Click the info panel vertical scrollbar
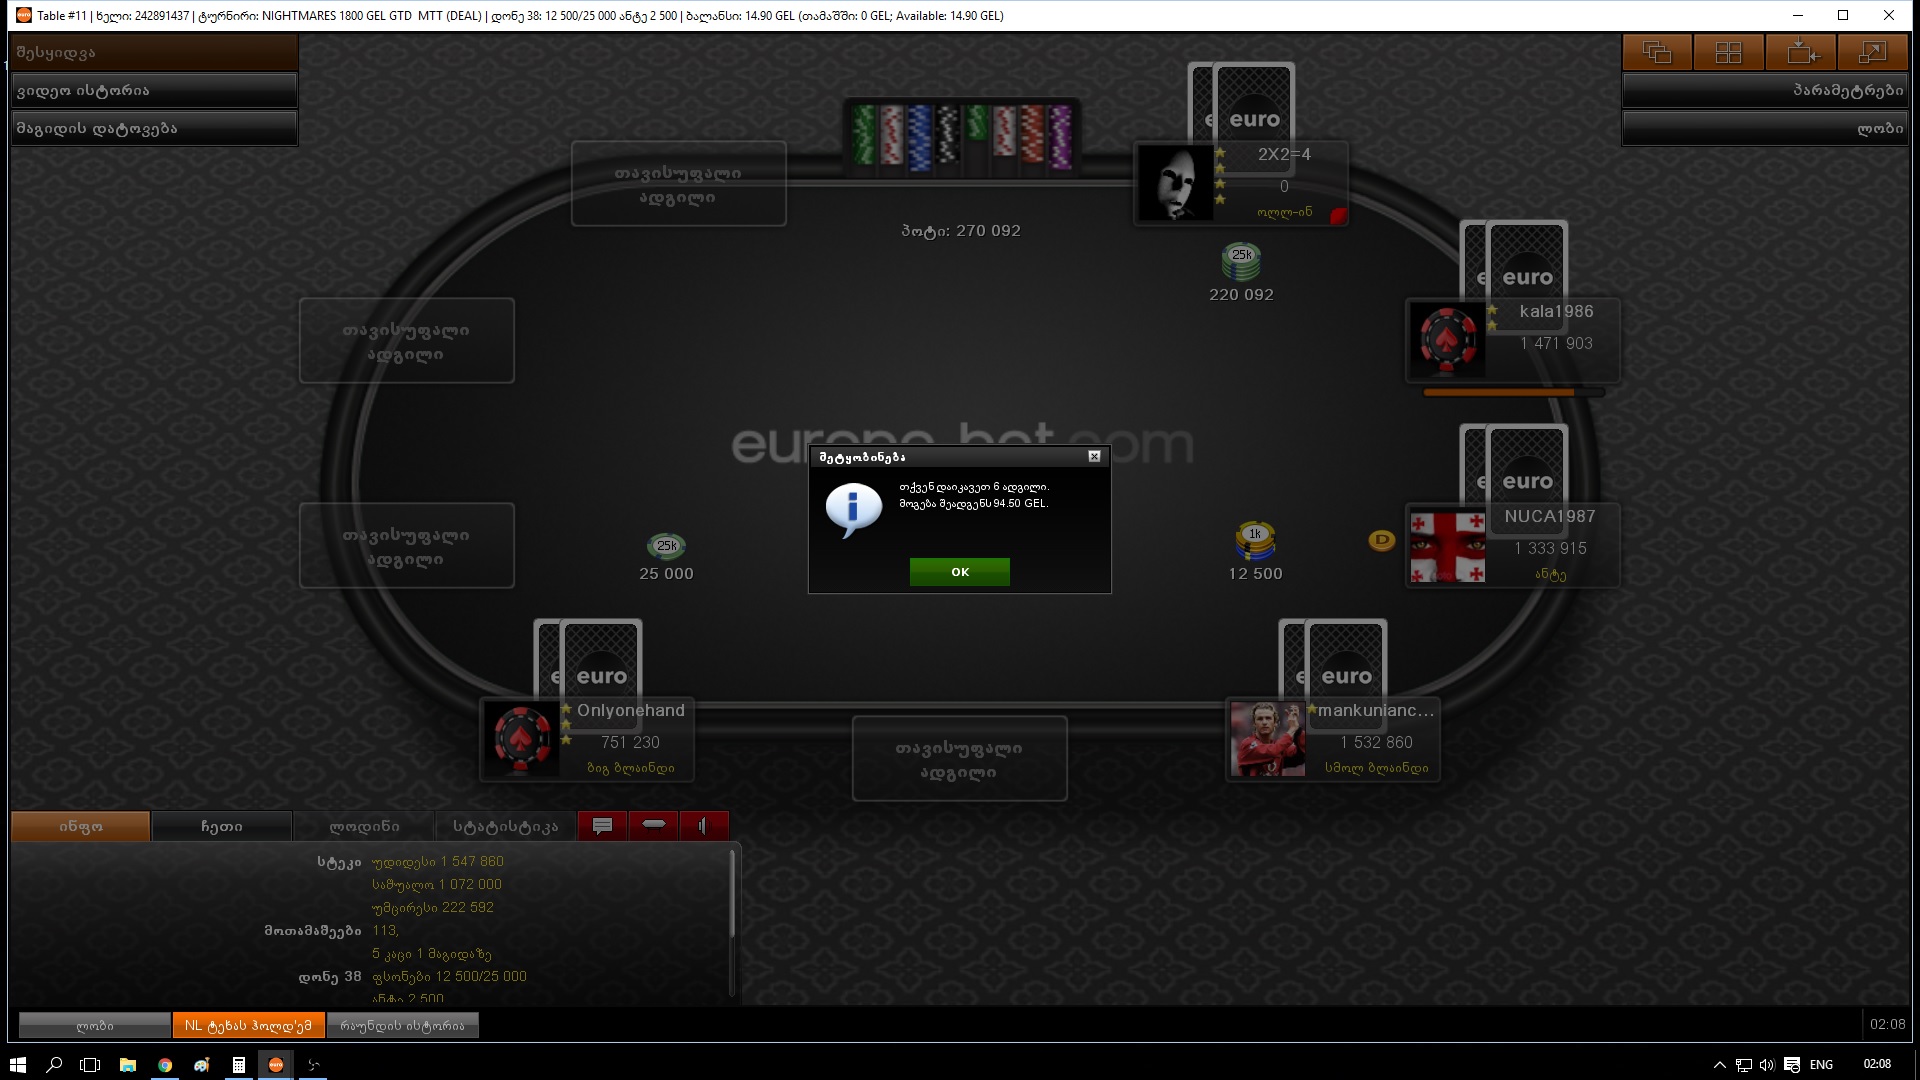This screenshot has width=1920, height=1080. [x=732, y=895]
